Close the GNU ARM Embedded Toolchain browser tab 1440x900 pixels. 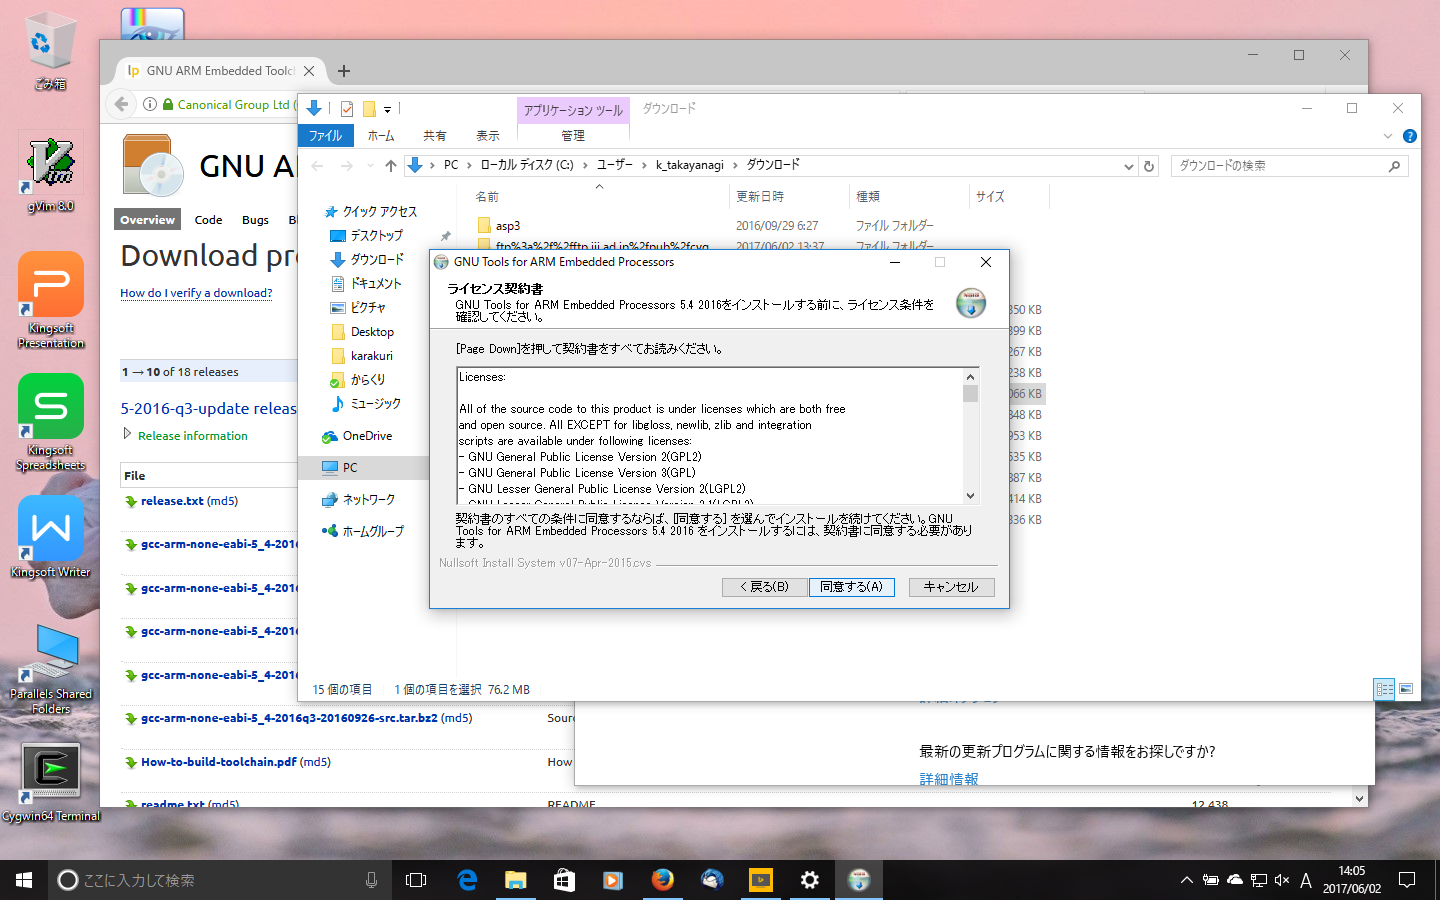tap(309, 71)
